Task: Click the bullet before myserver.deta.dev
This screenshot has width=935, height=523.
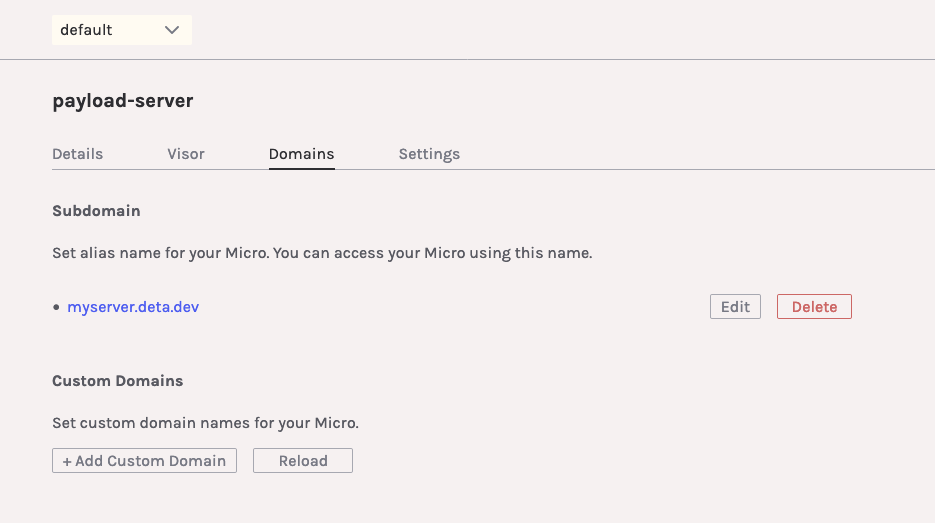Action: coord(57,308)
